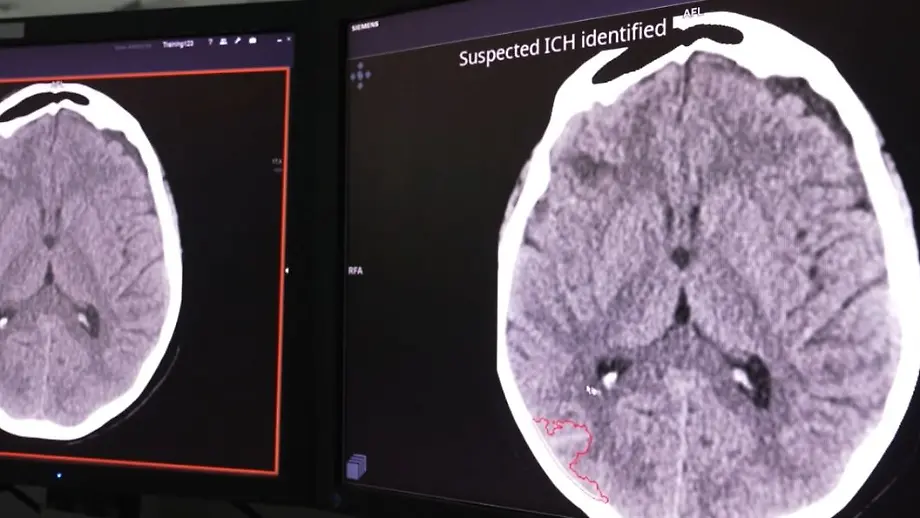
Task: Open the chat message icon
Action: click(x=252, y=41)
